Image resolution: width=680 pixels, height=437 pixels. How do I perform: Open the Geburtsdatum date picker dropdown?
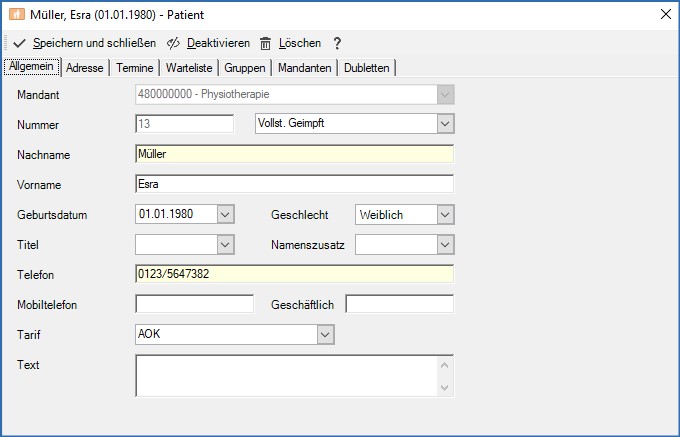tap(225, 214)
